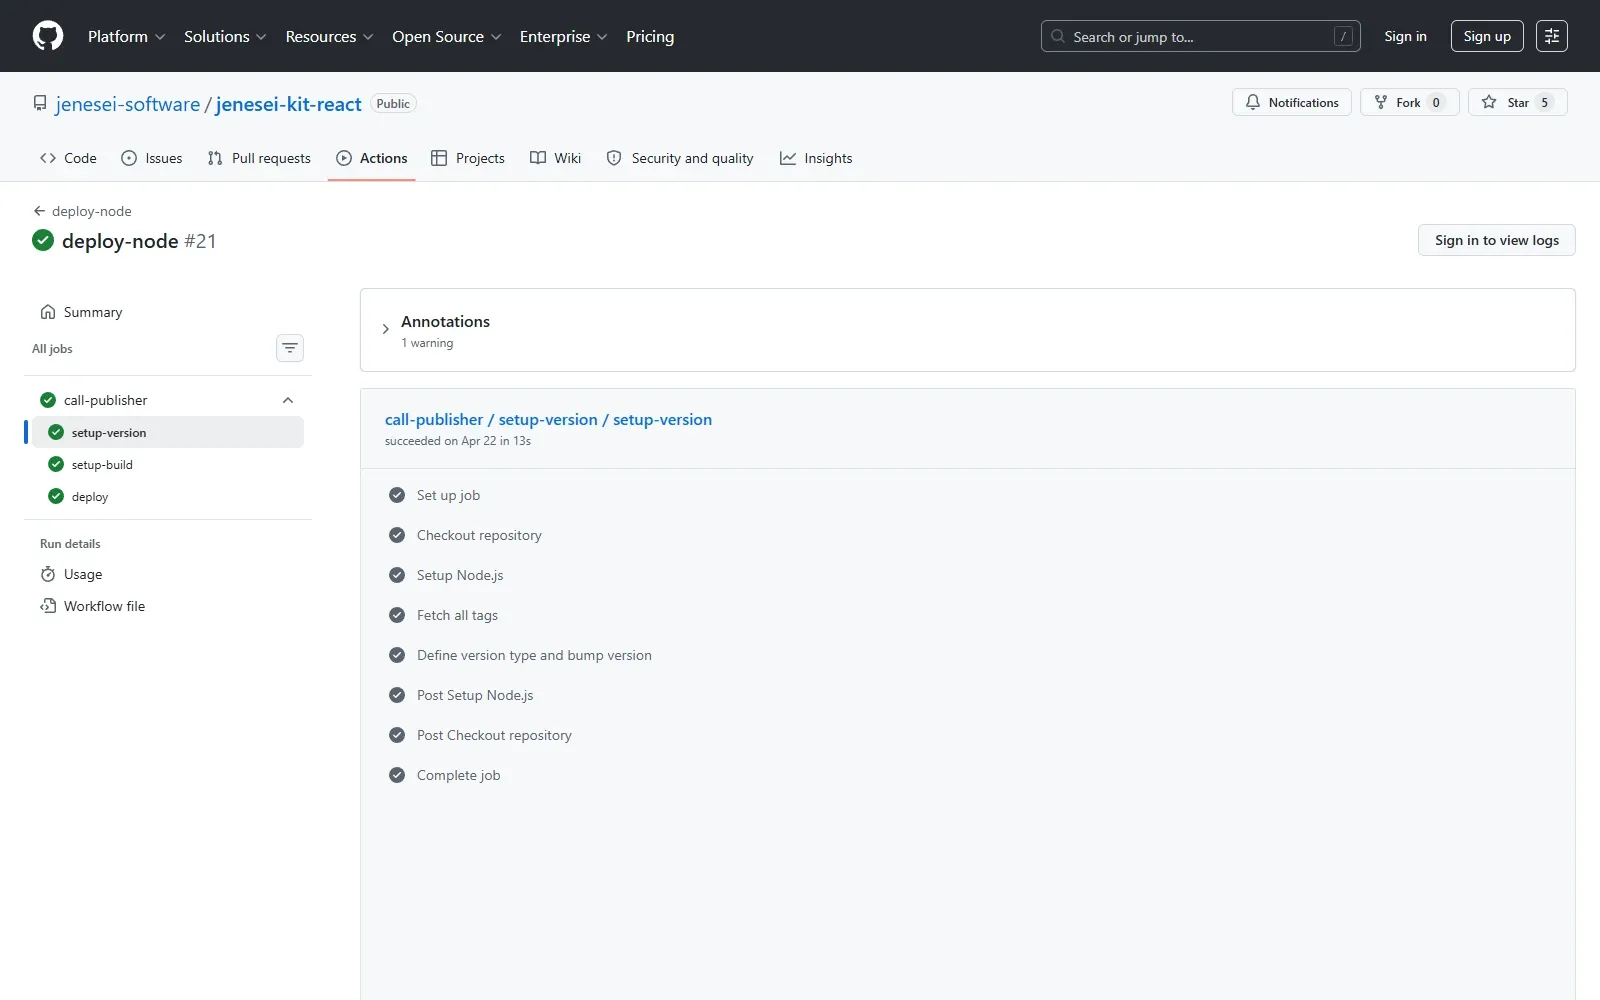Select the Actions tab
The width and height of the screenshot is (1600, 1000).
372,158
